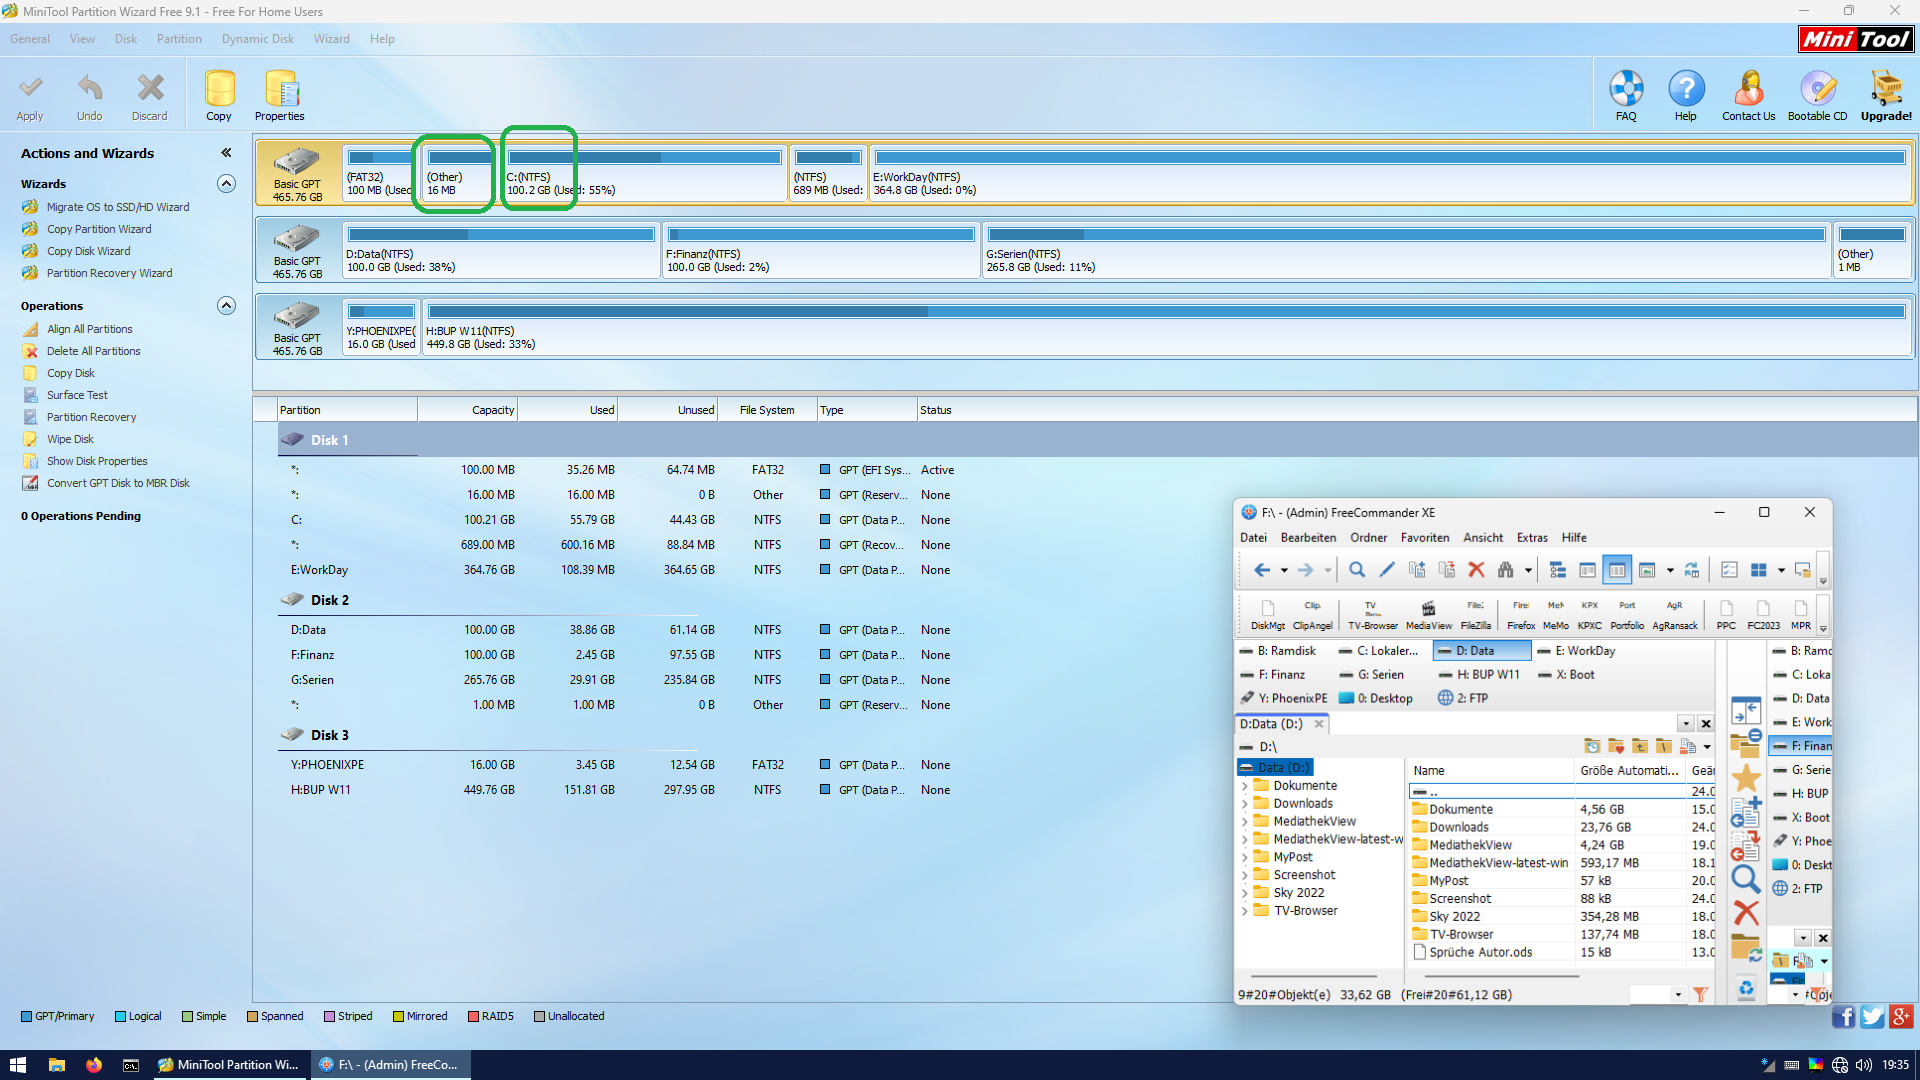Collapse the Actions and Wizards panel
The height and width of the screenshot is (1080, 1920).
coord(226,153)
